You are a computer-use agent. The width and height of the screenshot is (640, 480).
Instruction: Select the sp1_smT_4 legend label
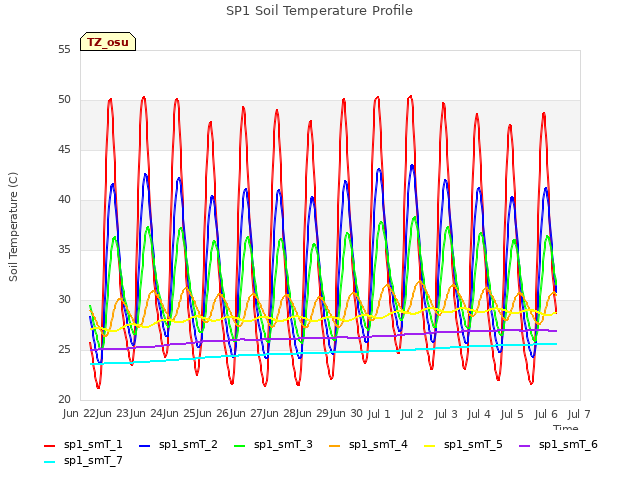(378, 444)
